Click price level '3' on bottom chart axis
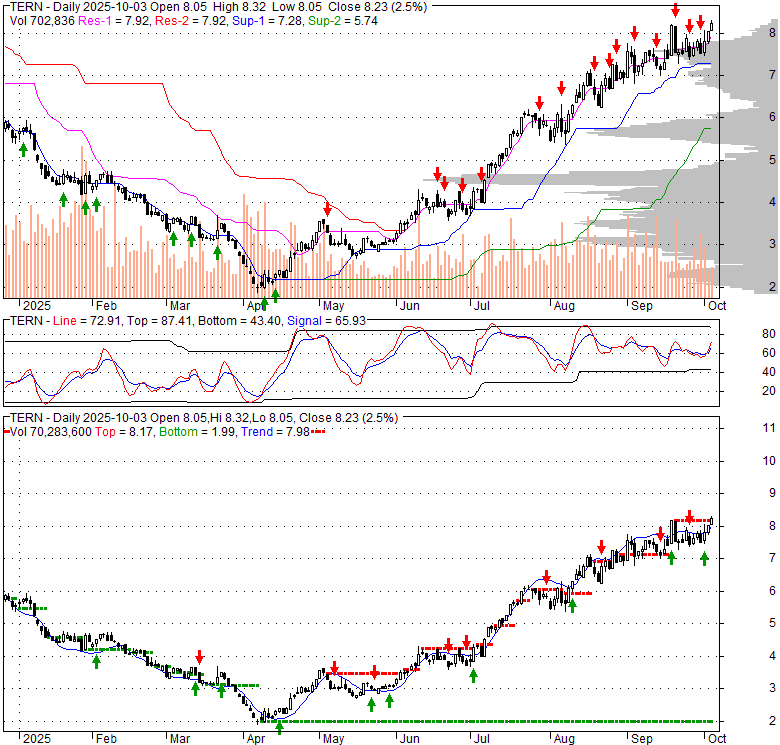780x745 pixels. (x=772, y=688)
